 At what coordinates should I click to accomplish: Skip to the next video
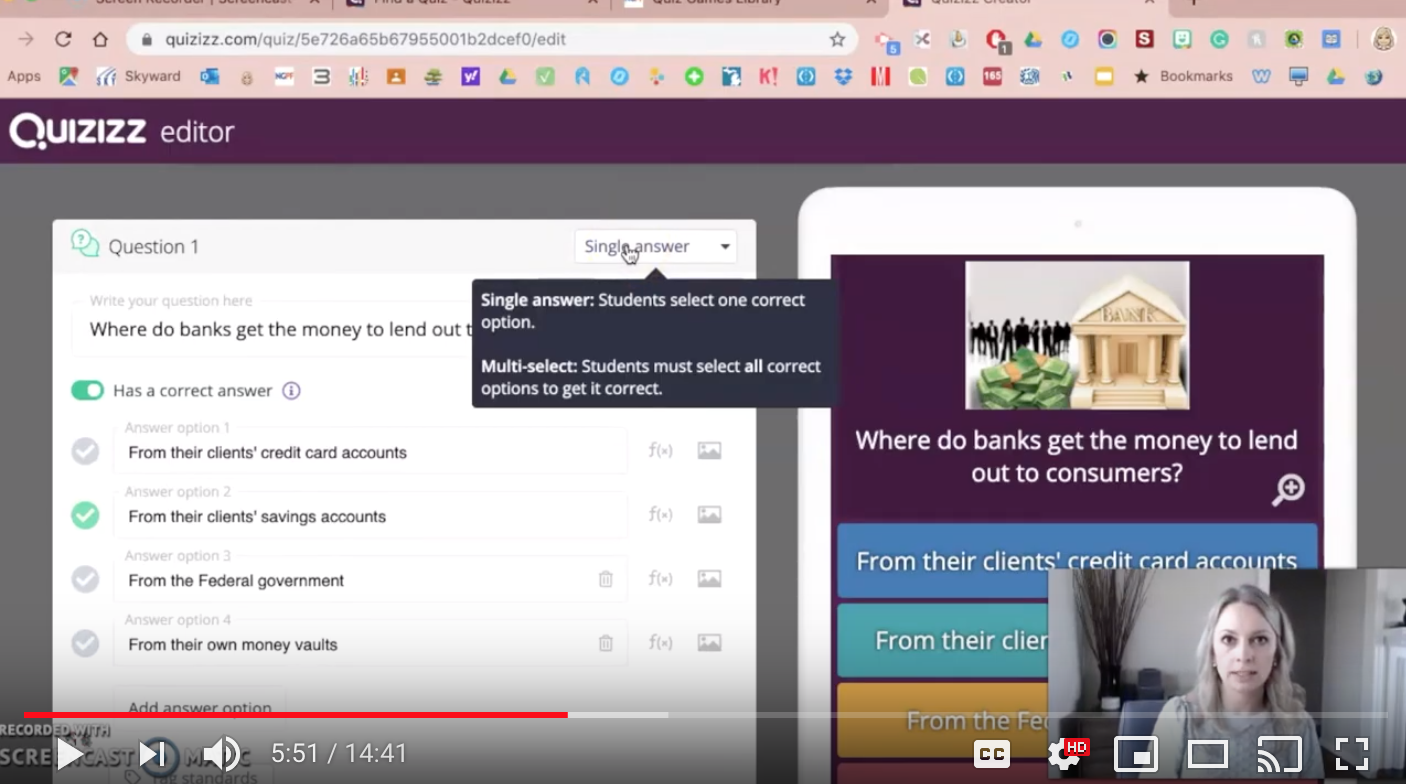(x=153, y=753)
